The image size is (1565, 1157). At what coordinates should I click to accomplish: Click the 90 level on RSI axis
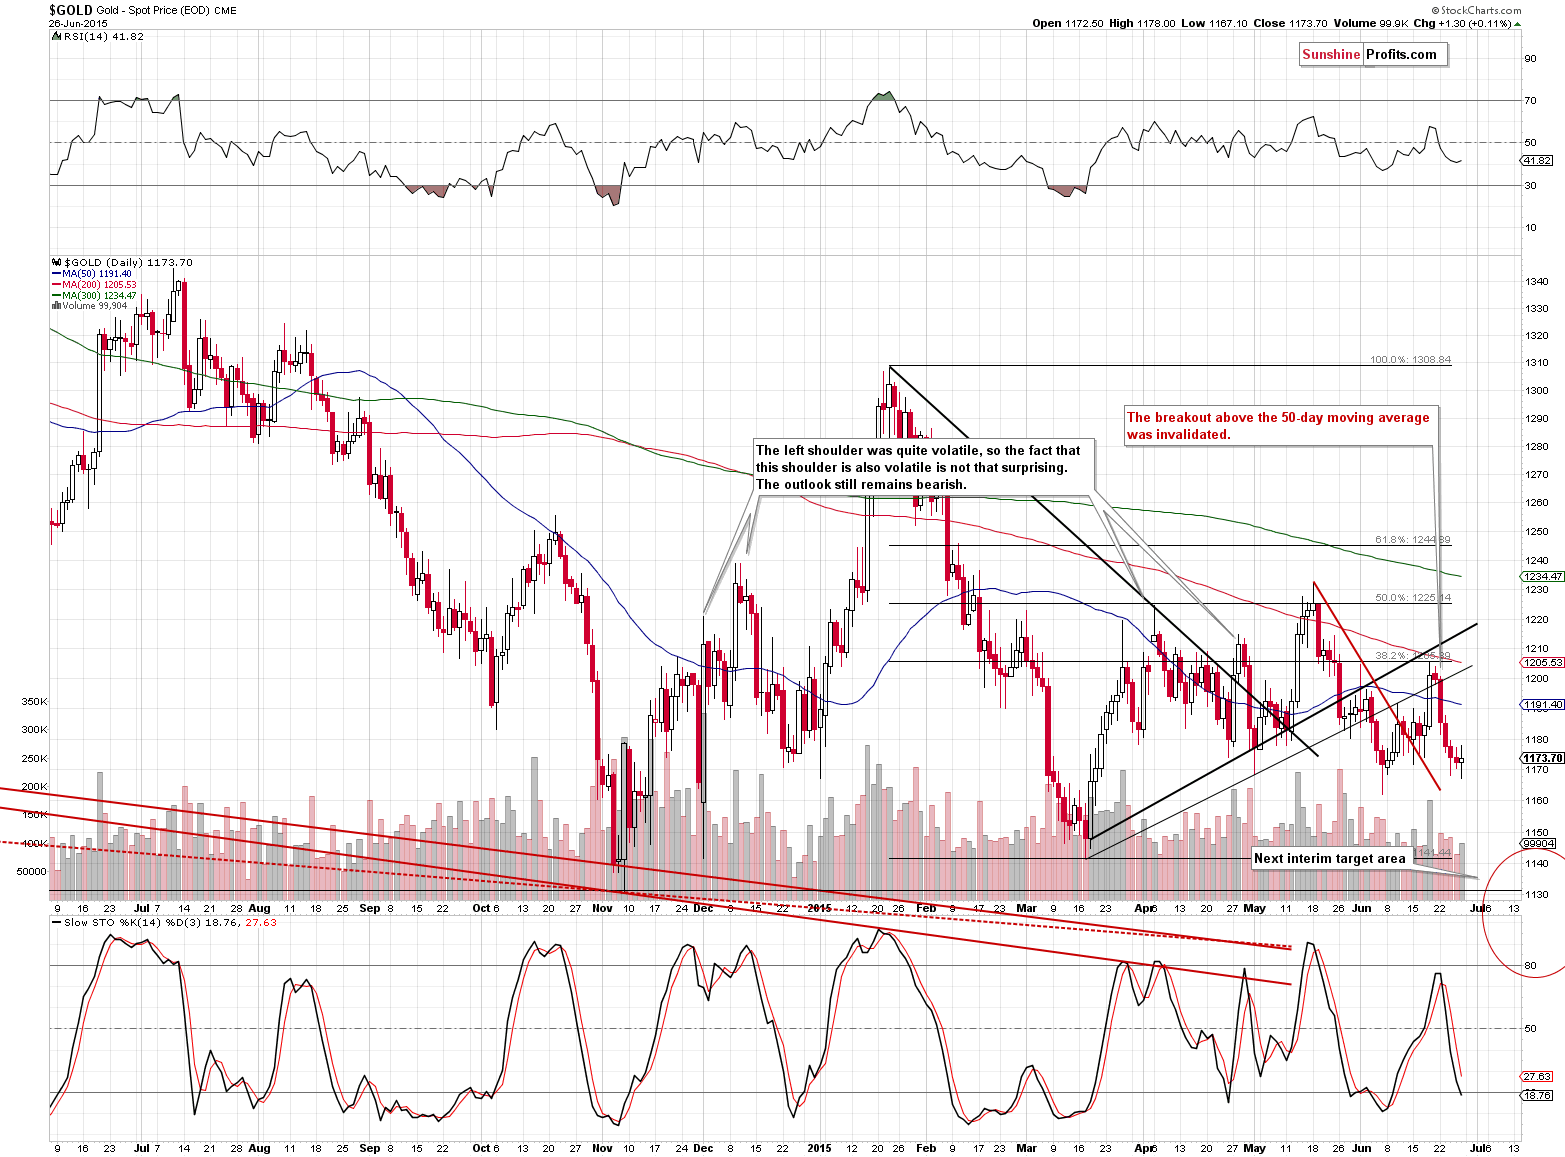click(x=1531, y=59)
